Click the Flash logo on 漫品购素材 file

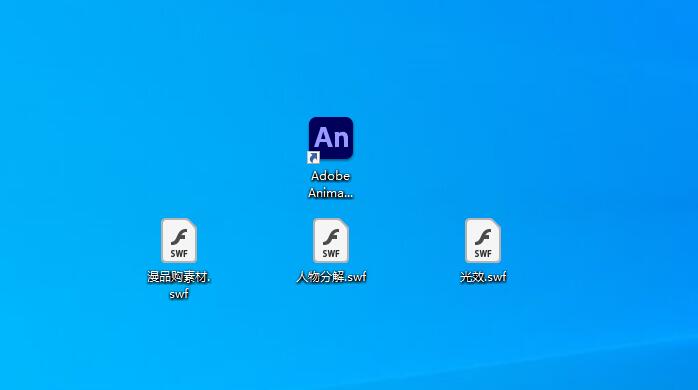179,236
